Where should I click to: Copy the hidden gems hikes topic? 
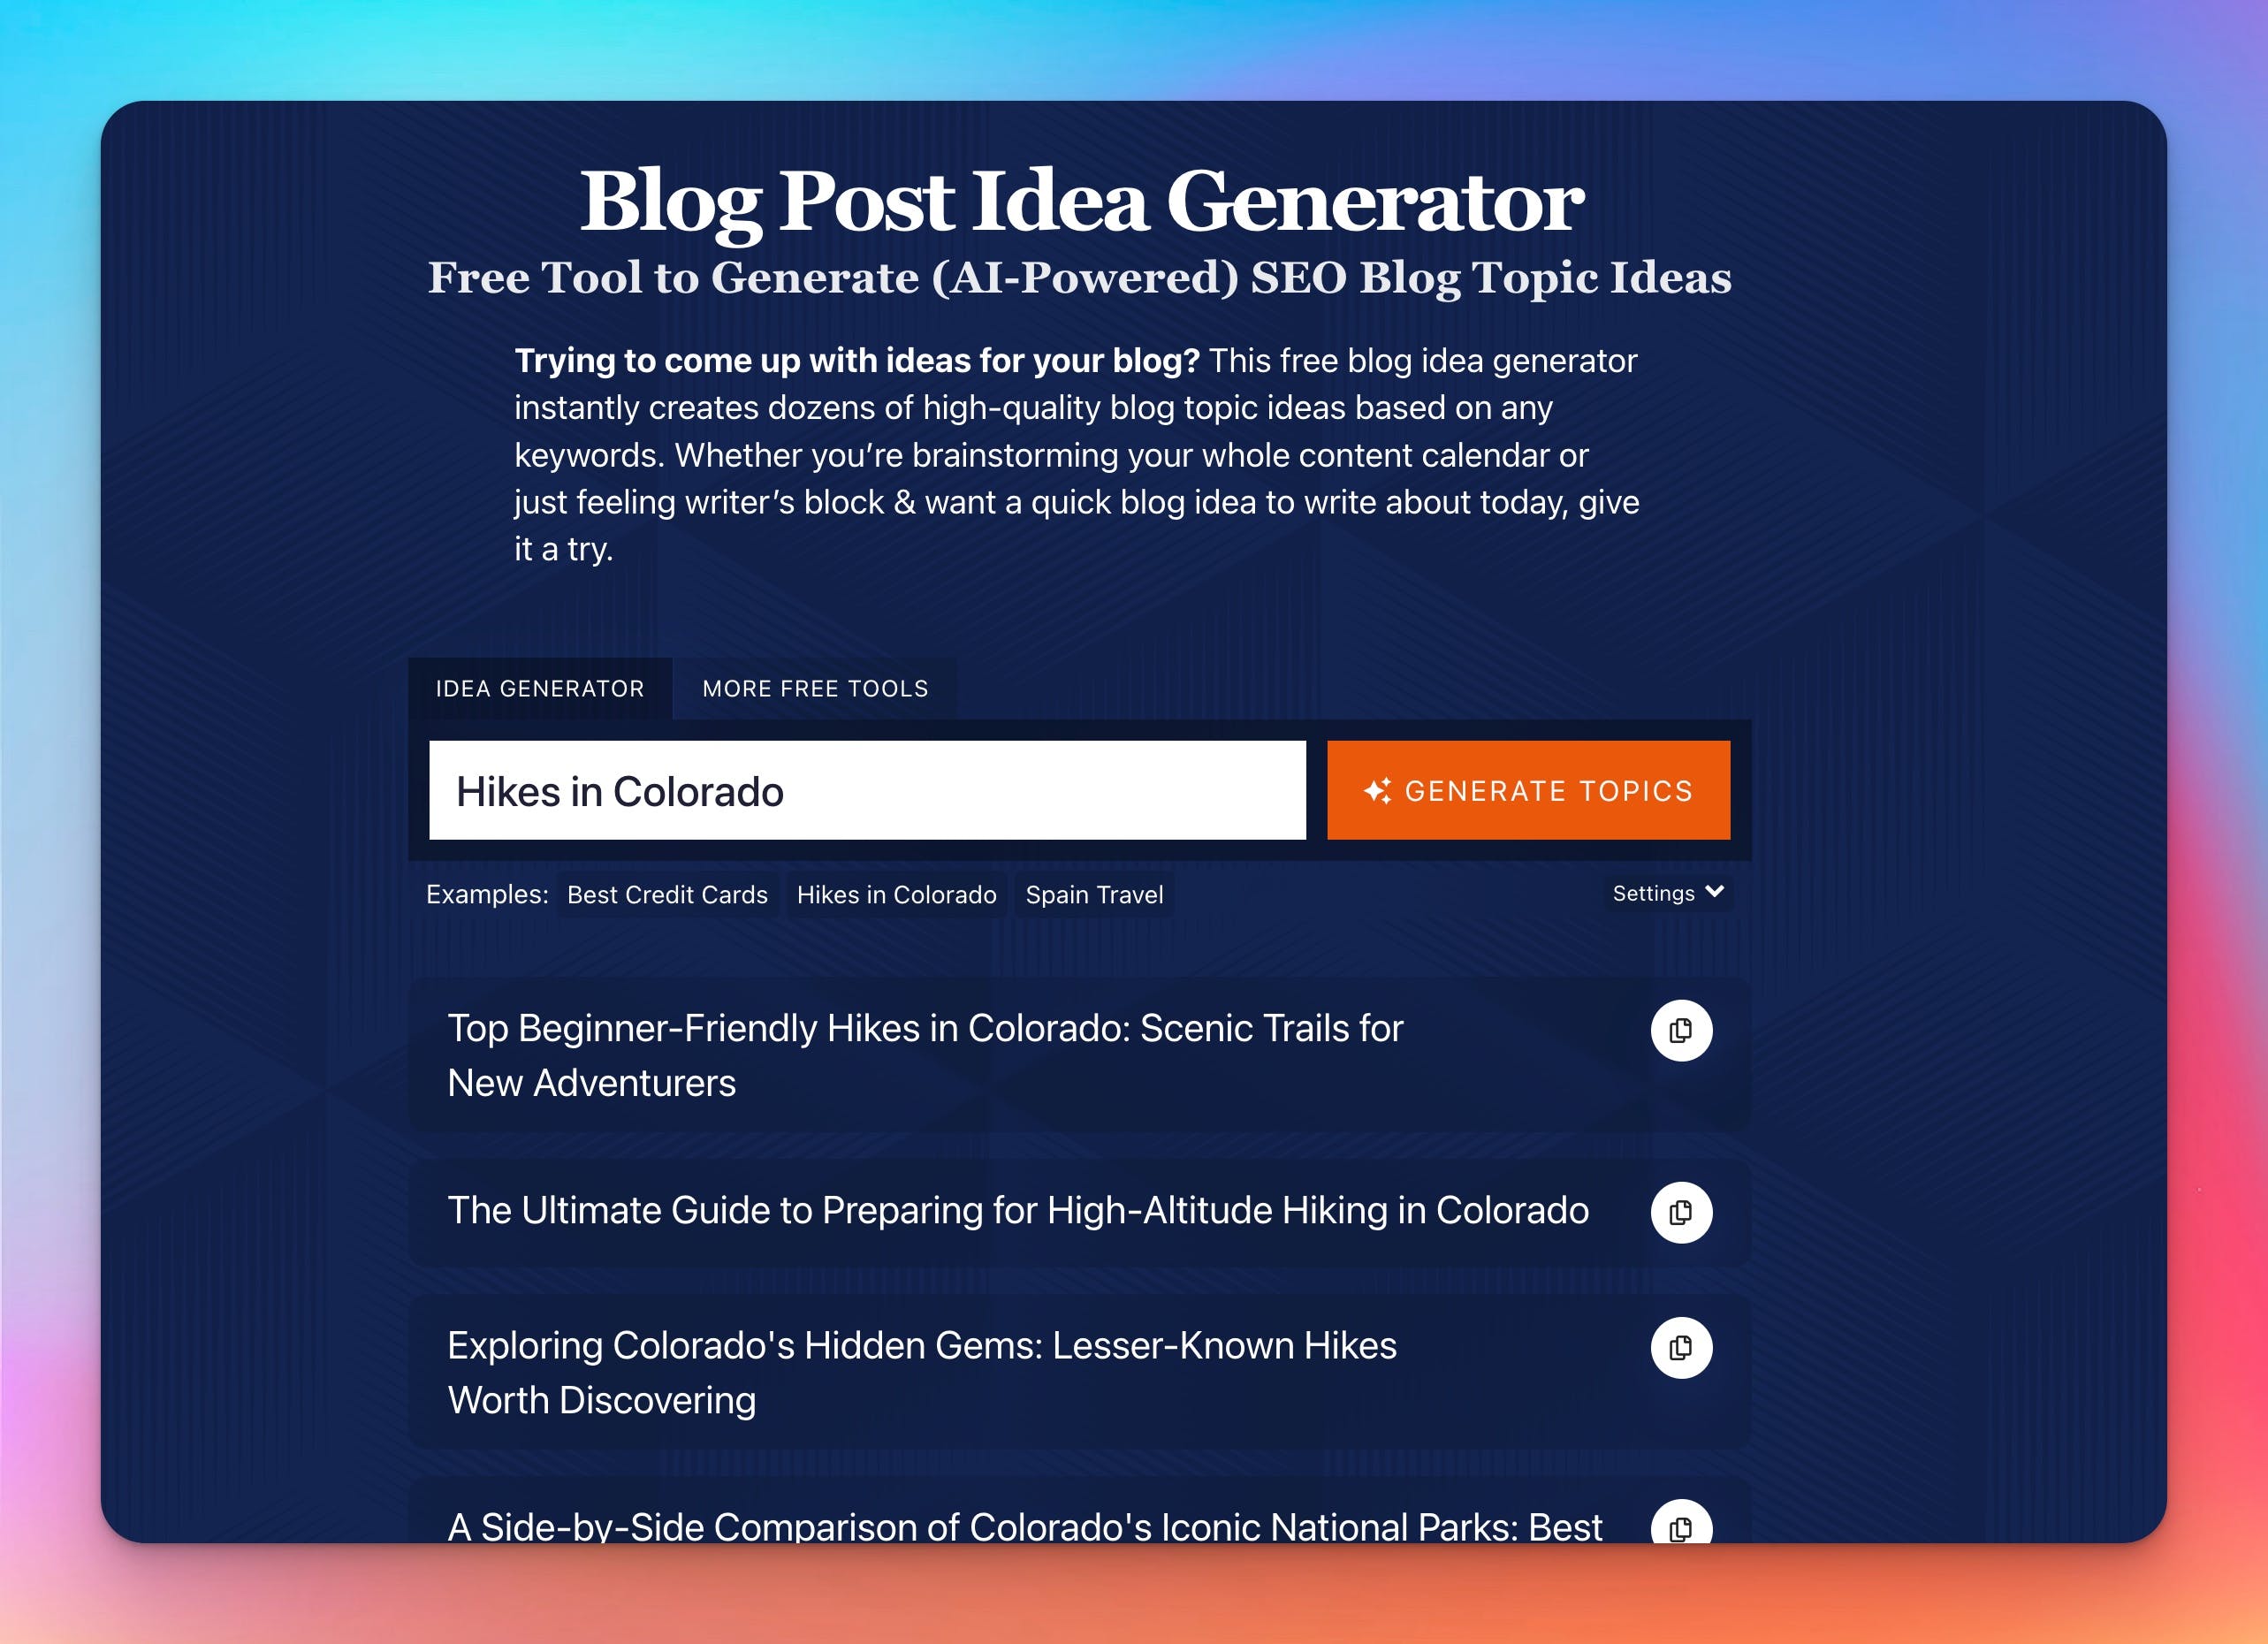click(x=1682, y=1348)
